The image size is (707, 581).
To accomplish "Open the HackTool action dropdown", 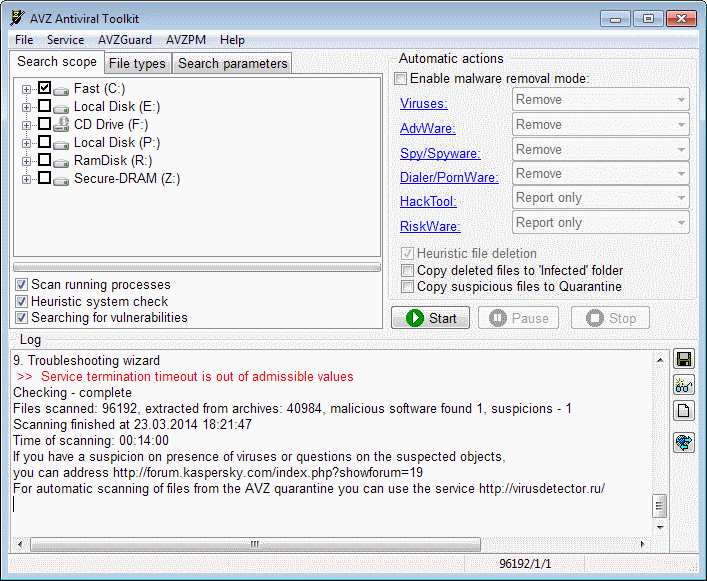I will pyautogui.click(x=601, y=198).
